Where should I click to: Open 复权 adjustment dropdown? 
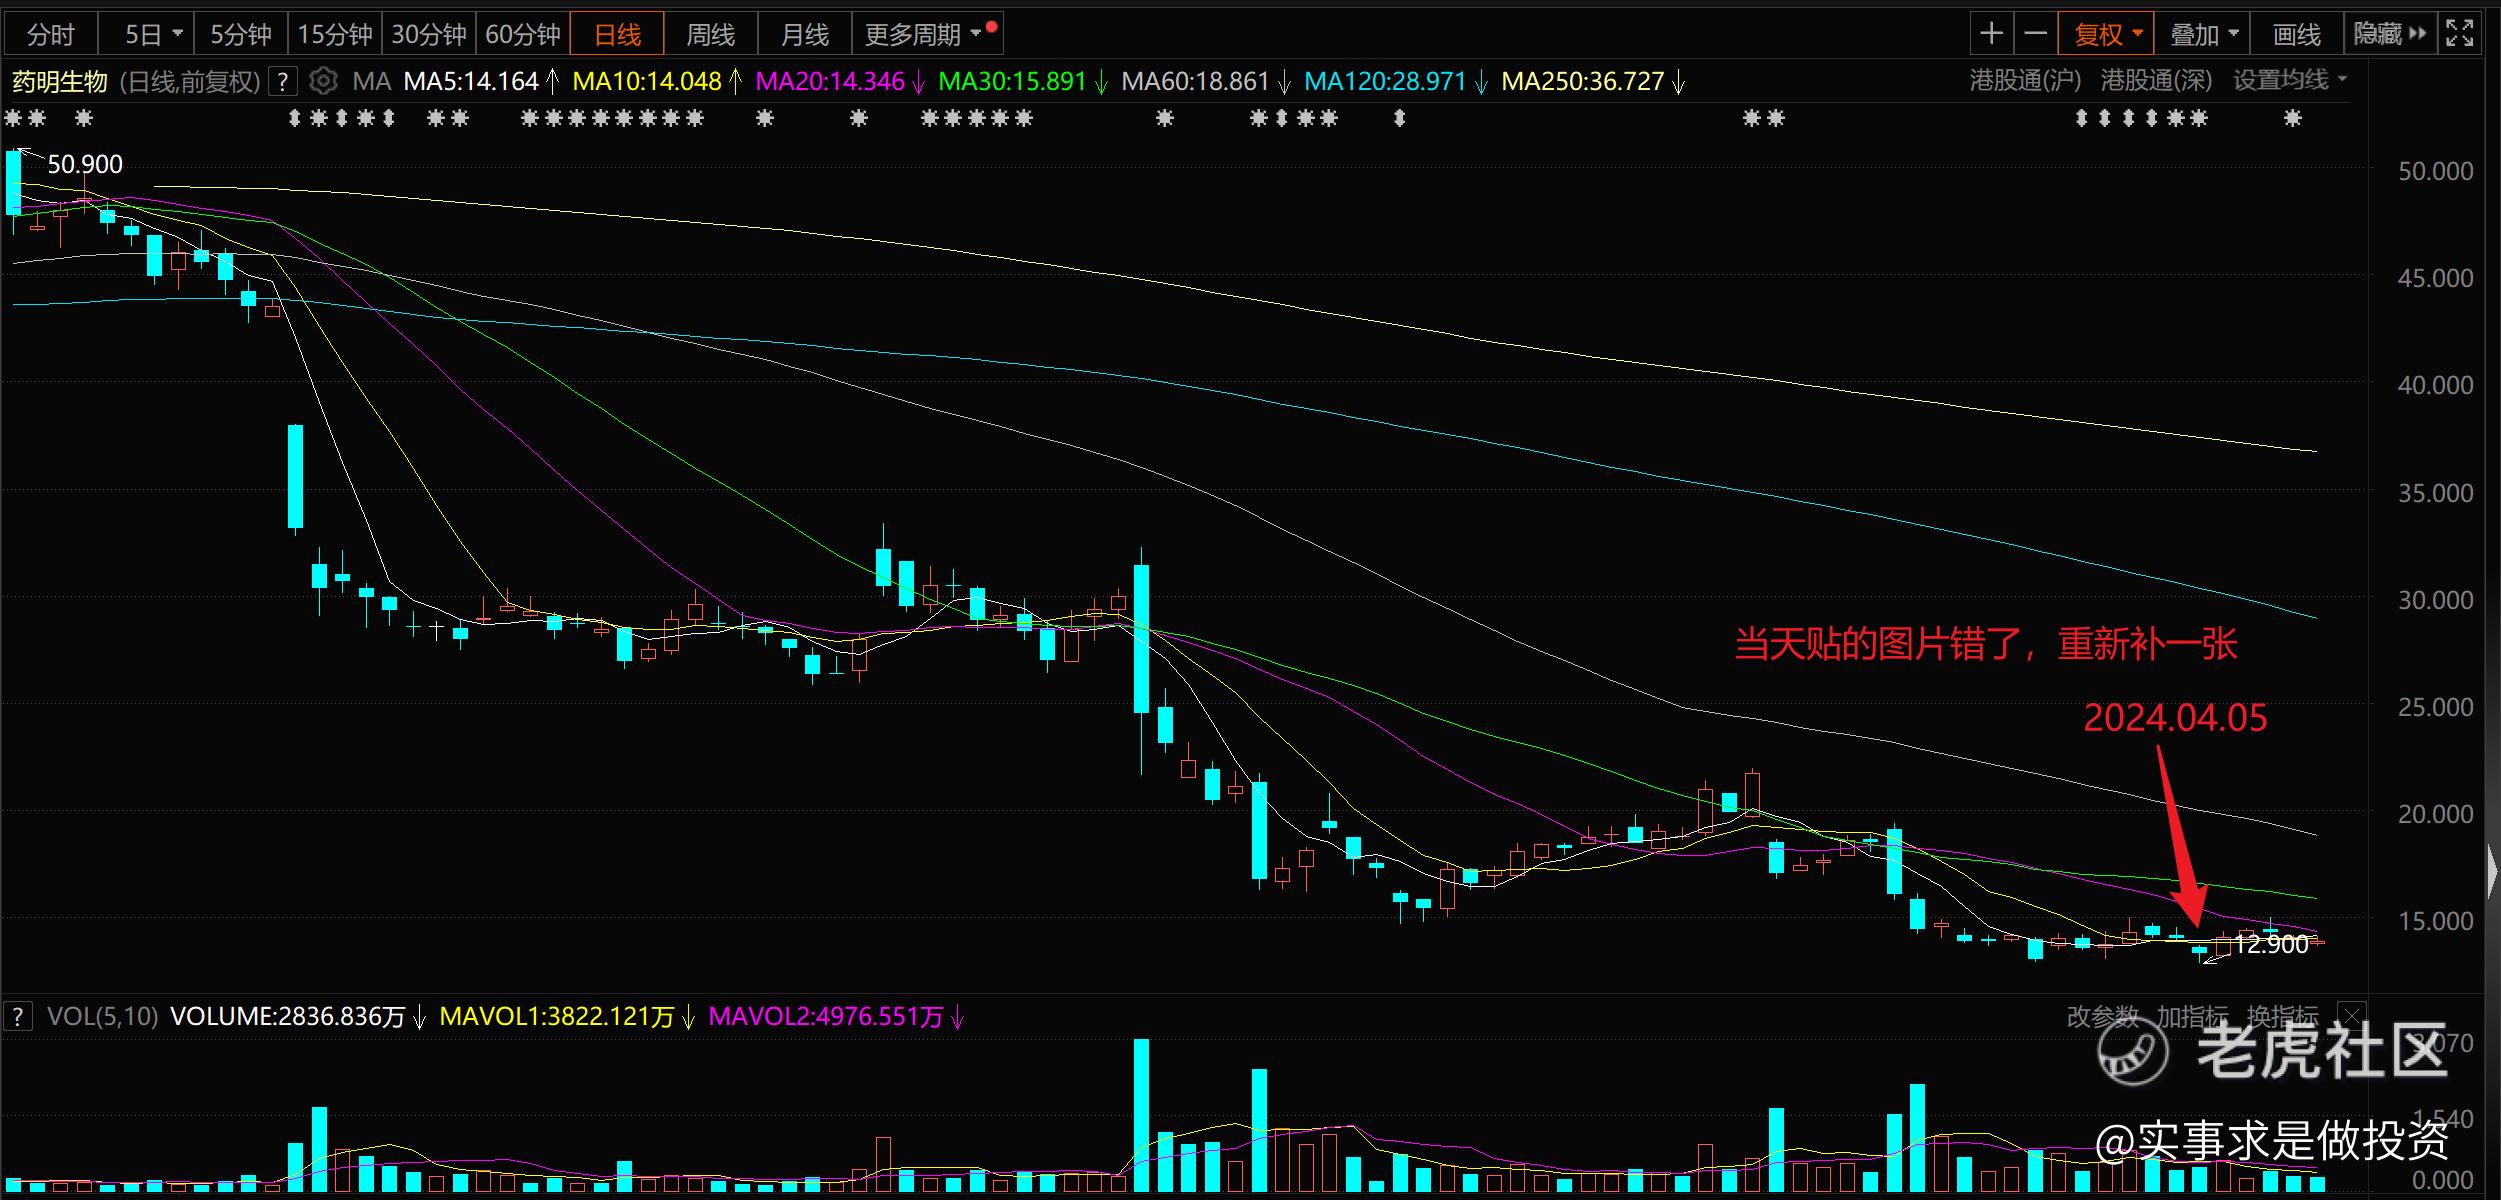click(x=2107, y=34)
